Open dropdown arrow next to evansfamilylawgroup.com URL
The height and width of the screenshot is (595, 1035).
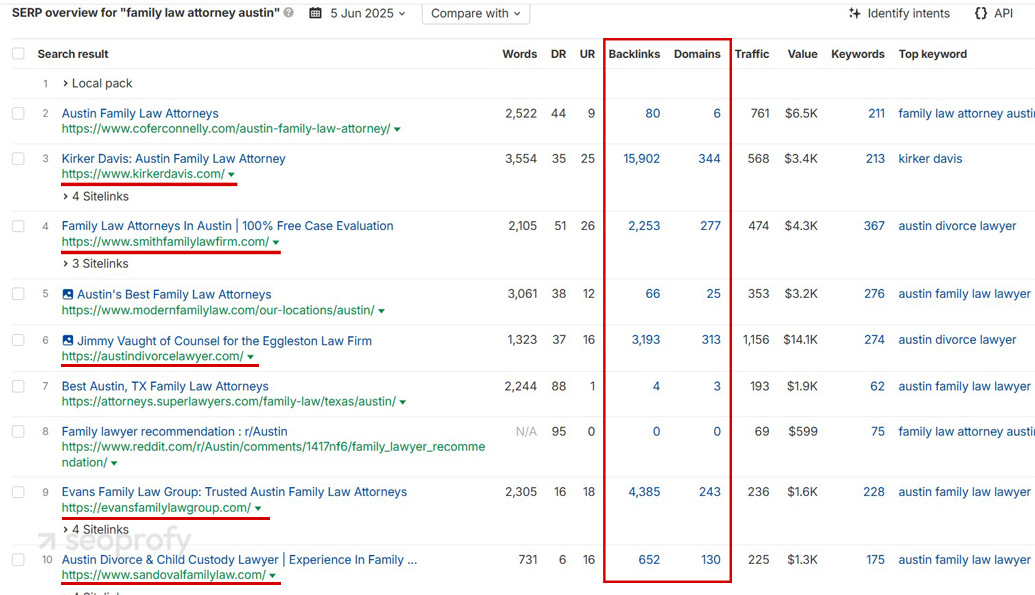258,508
